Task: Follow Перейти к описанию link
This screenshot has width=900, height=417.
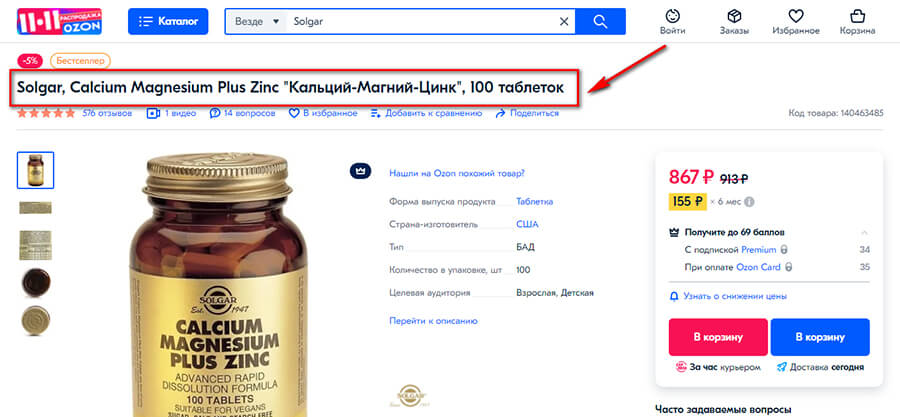Action: pyautogui.click(x=433, y=321)
